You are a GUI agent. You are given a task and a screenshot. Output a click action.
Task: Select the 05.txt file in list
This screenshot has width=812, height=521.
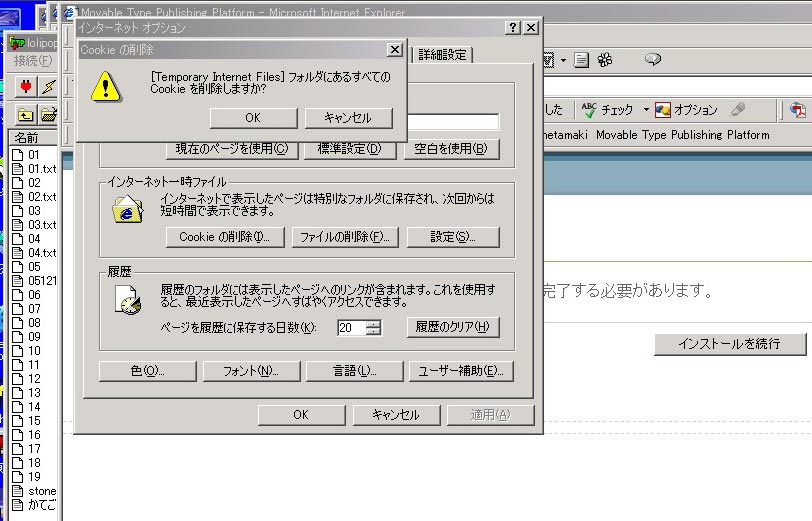[x=42, y=281]
